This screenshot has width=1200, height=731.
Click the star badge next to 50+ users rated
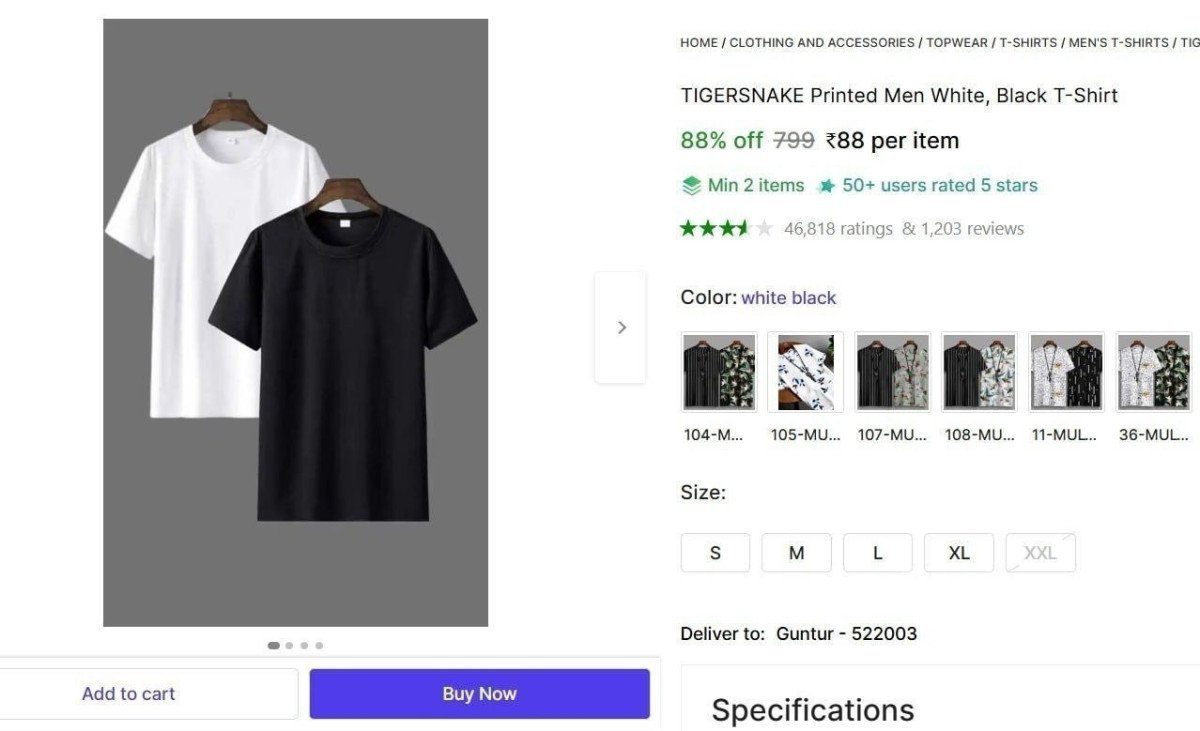[x=827, y=185]
